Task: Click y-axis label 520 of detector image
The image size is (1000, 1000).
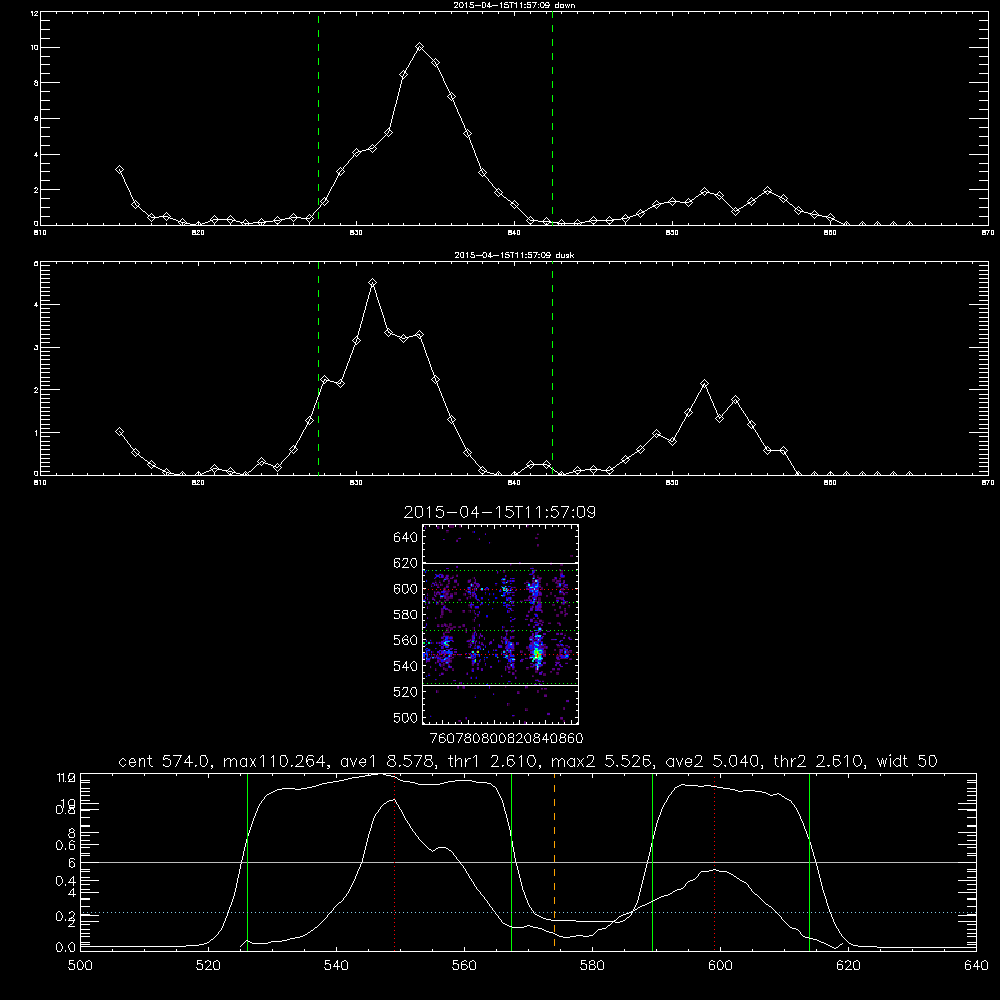Action: (x=406, y=692)
